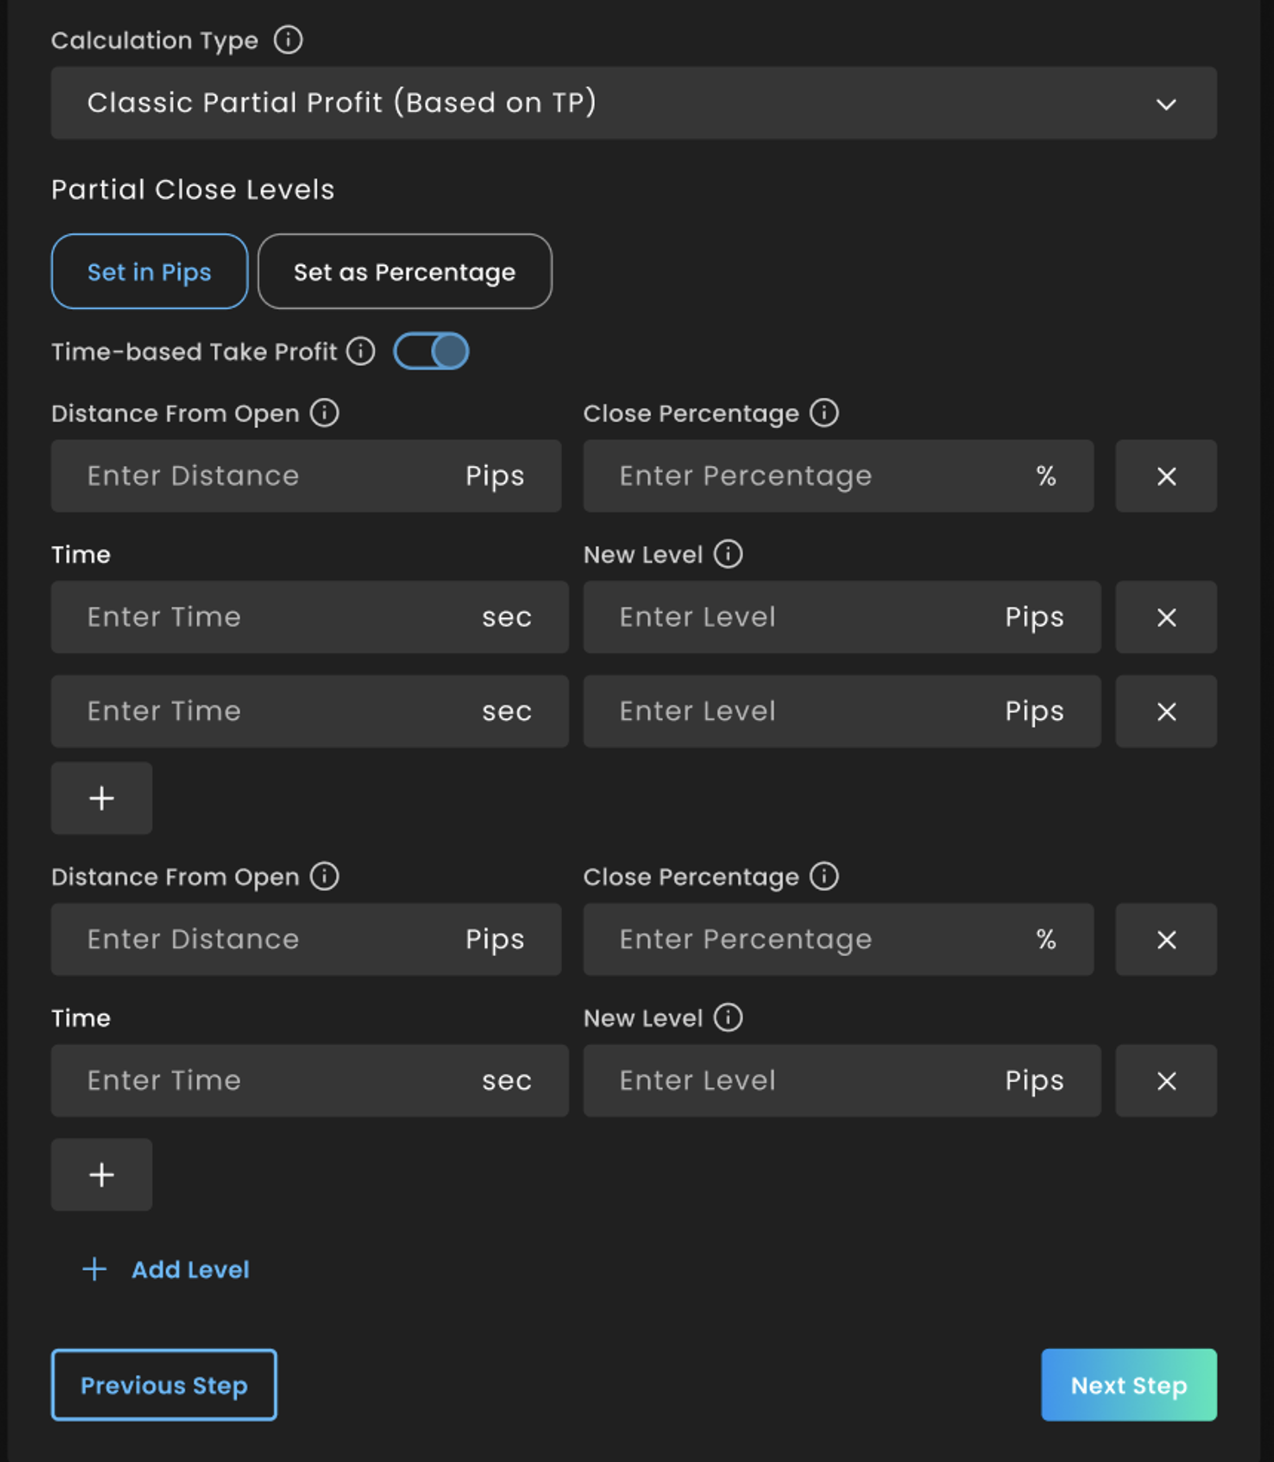Image resolution: width=1274 pixels, height=1462 pixels.
Task: Click info icon next to first Distance From Open
Action: pyautogui.click(x=324, y=413)
